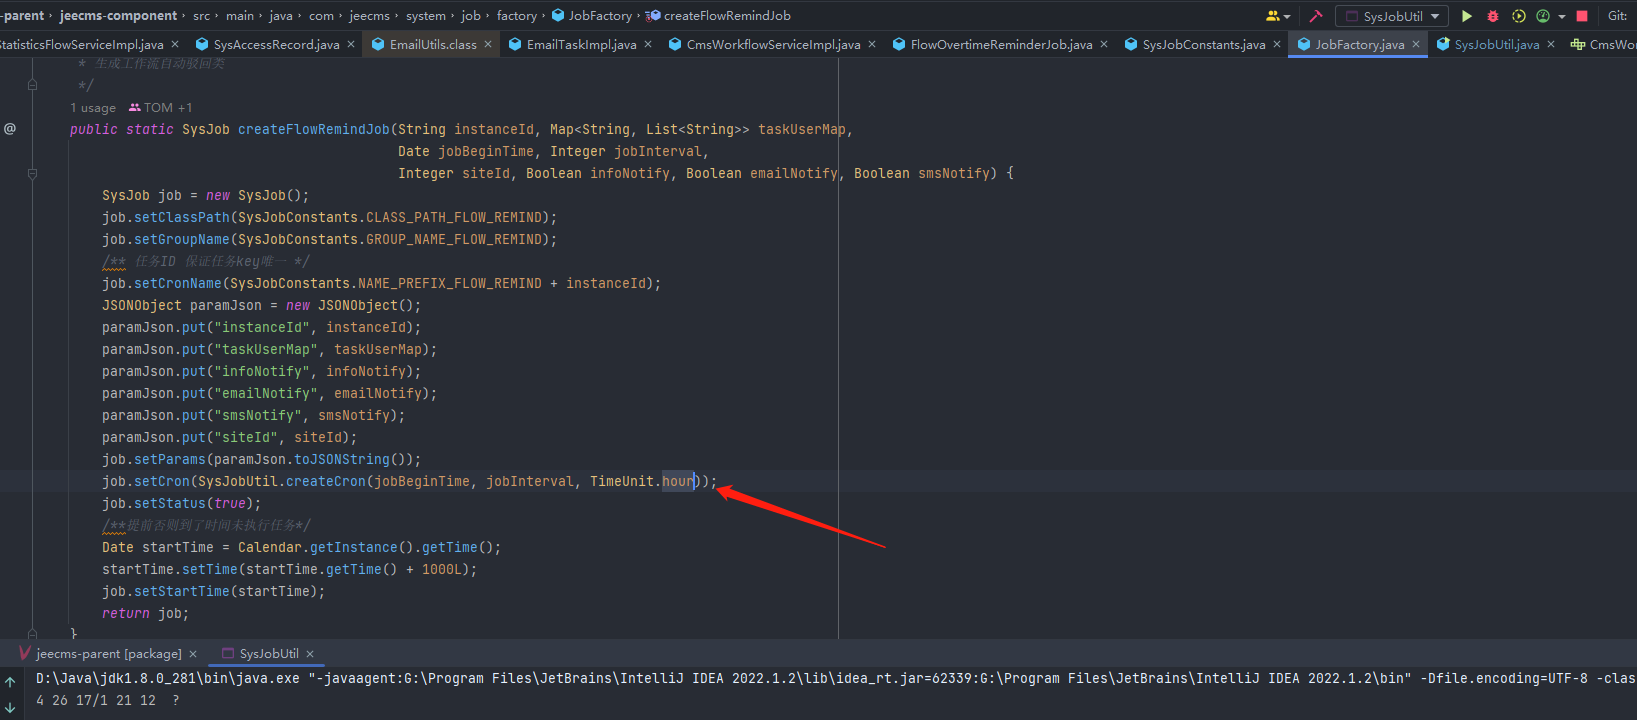Image resolution: width=1637 pixels, height=720 pixels.
Task: Click the down arrow in the Run panel
Action: click(x=10, y=707)
